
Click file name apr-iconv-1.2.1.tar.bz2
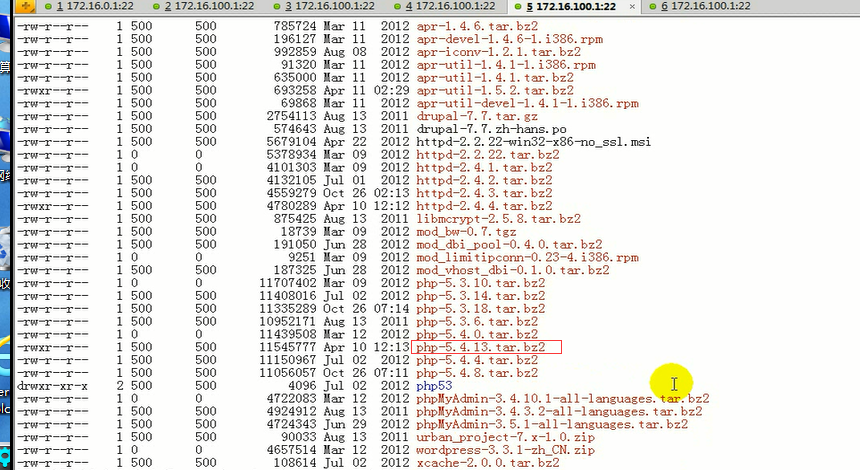[x=499, y=52]
